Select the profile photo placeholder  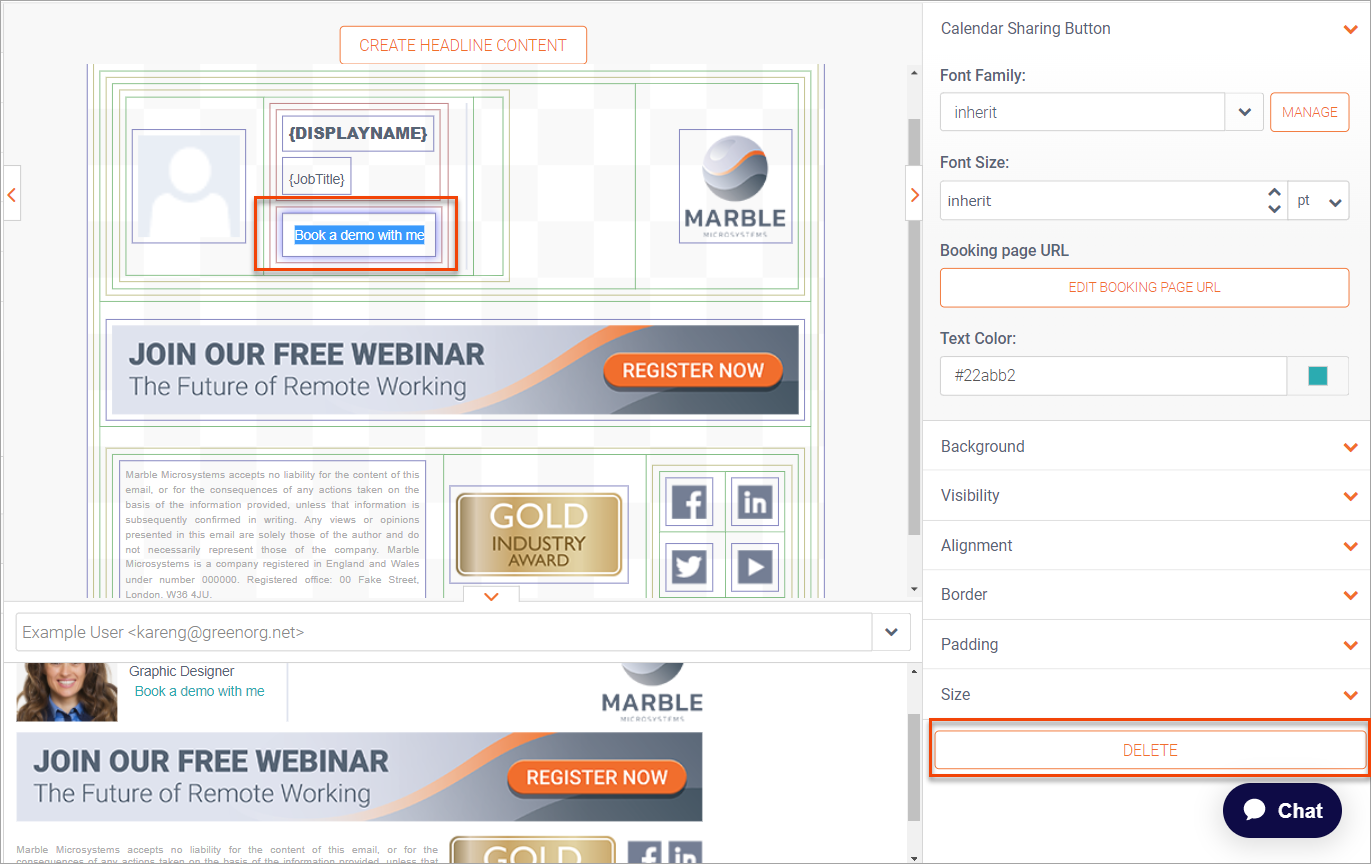pyautogui.click(x=189, y=186)
